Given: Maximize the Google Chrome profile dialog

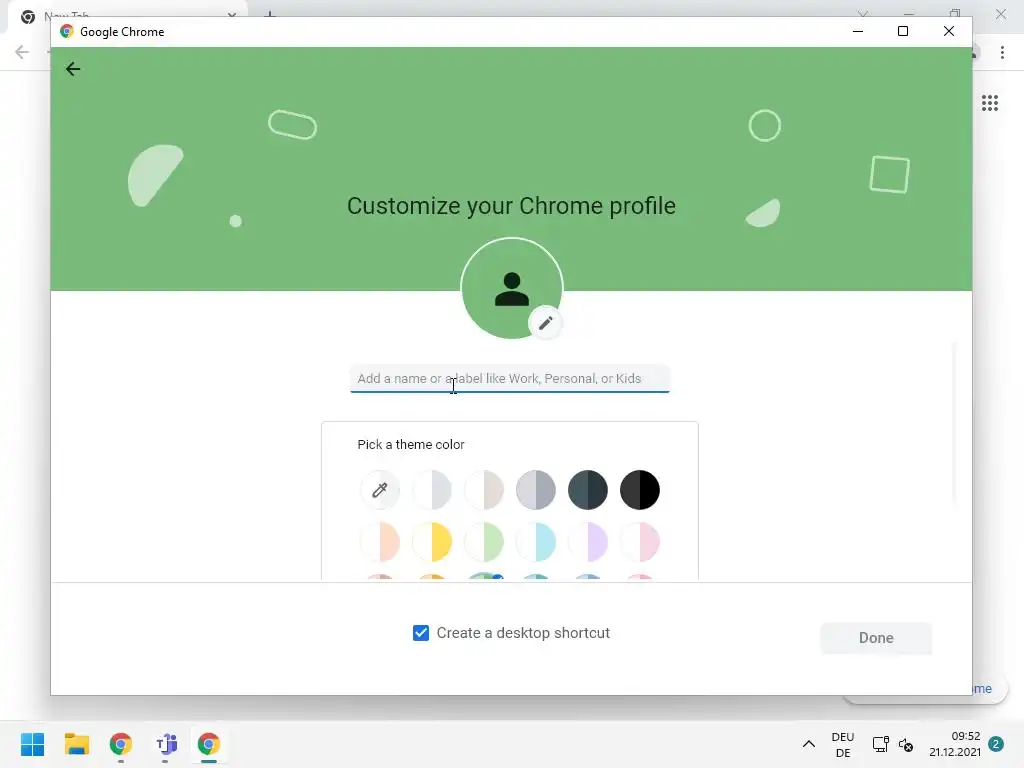Looking at the screenshot, I should coord(903,31).
